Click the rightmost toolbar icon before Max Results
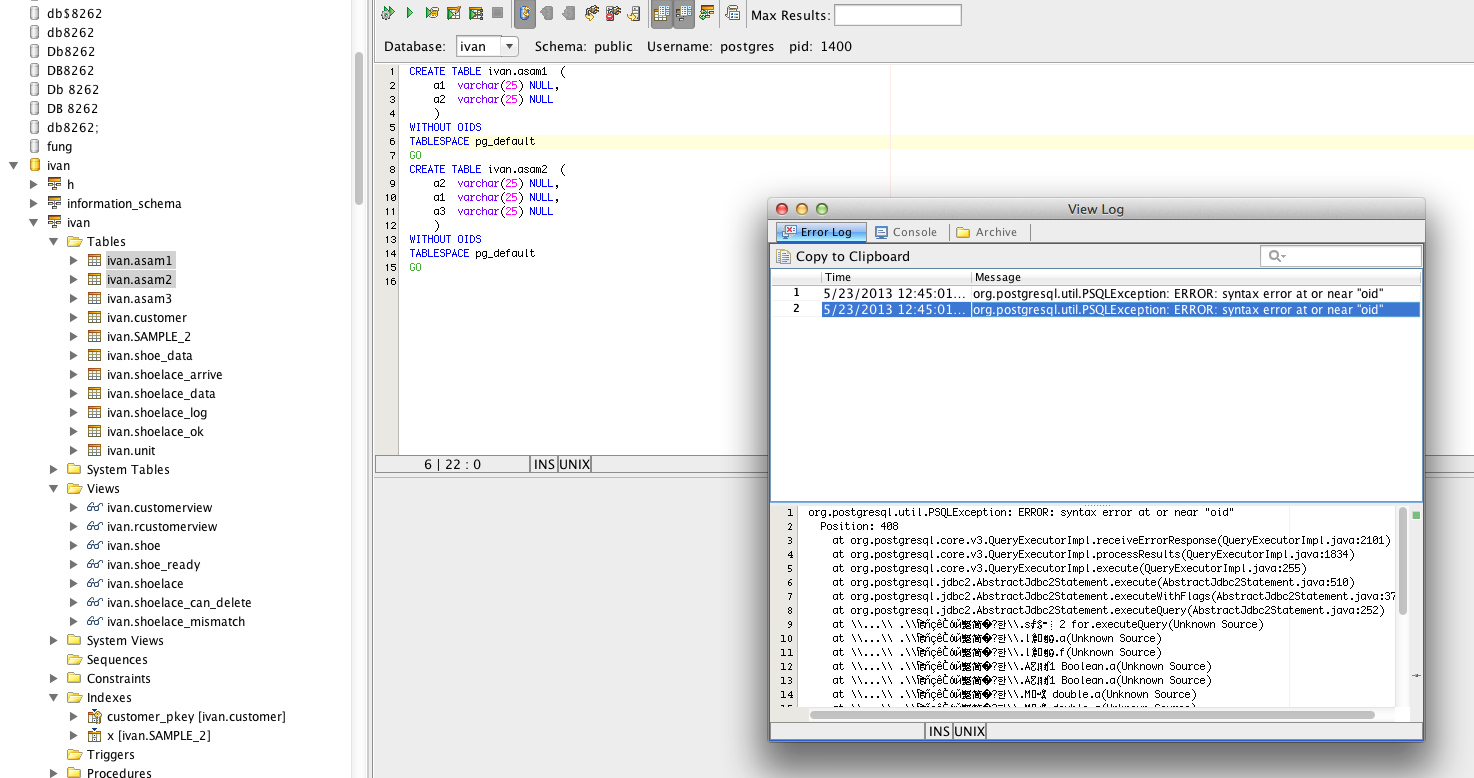Image resolution: width=1474 pixels, height=778 pixels. (733, 13)
